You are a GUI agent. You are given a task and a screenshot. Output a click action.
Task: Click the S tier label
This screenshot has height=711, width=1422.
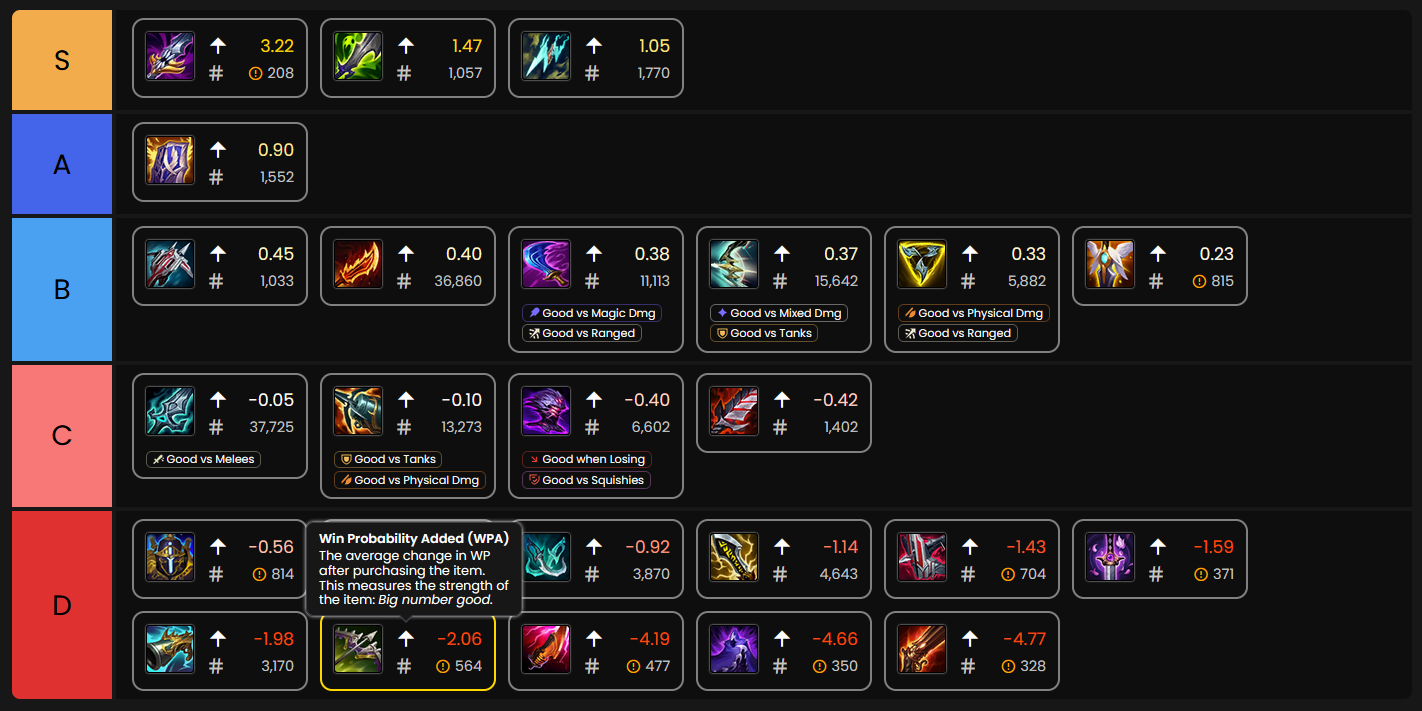click(x=62, y=60)
